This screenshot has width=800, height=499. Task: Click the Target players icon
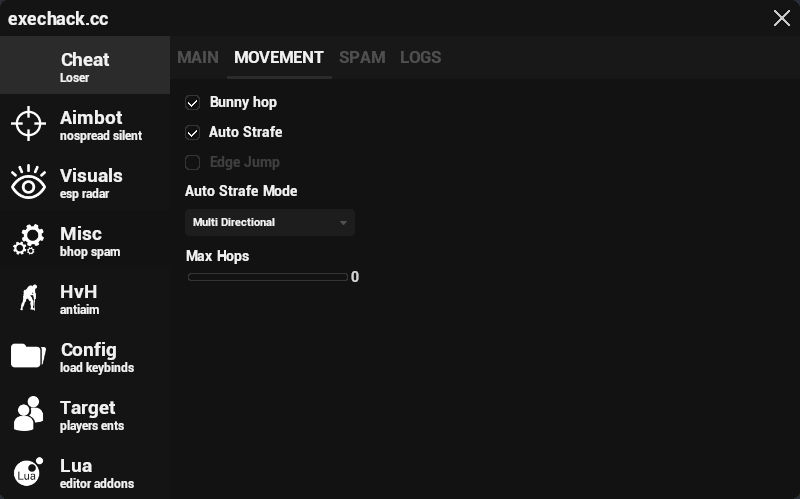click(x=28, y=414)
